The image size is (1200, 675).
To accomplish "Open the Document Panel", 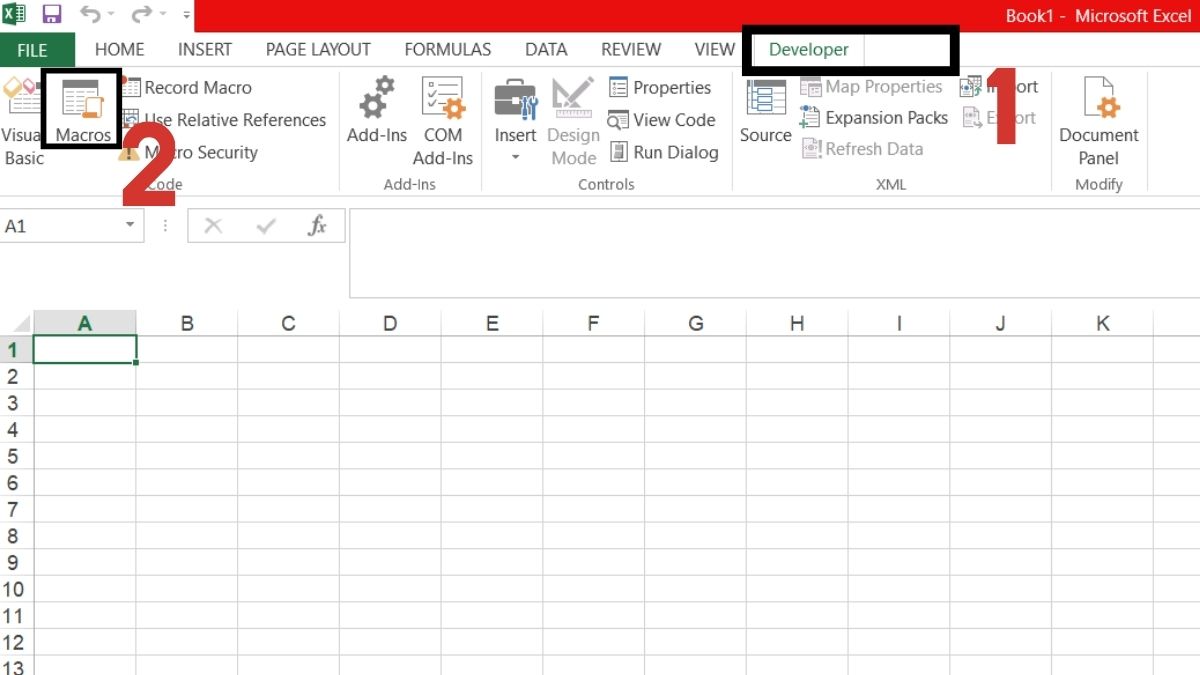I will point(1099,120).
